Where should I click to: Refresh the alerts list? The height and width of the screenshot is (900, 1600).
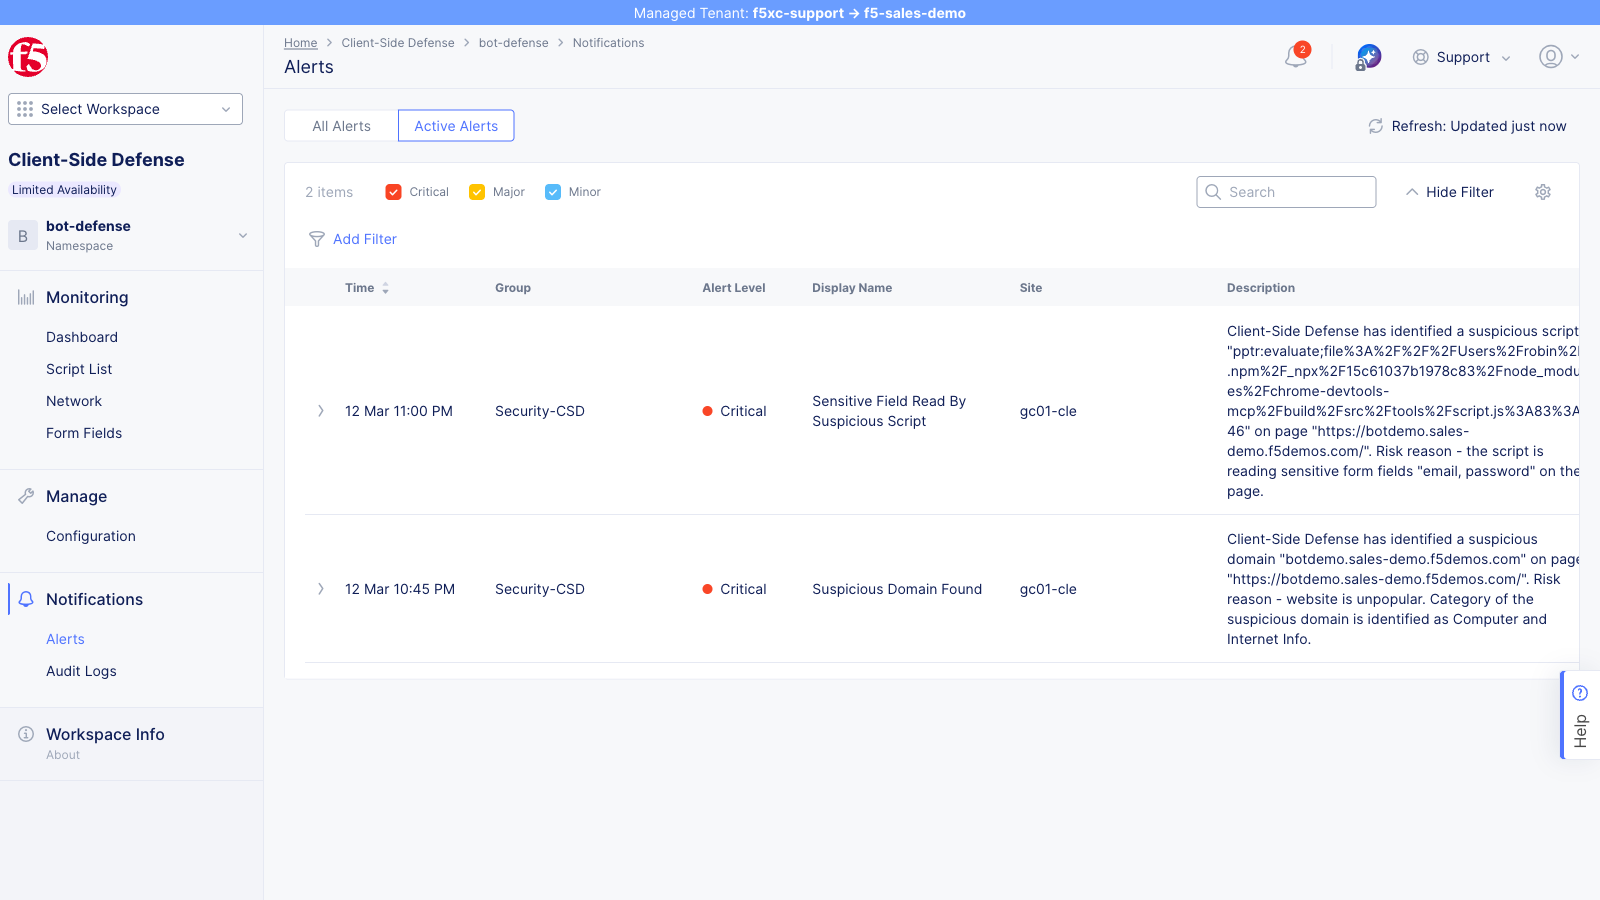click(1375, 126)
